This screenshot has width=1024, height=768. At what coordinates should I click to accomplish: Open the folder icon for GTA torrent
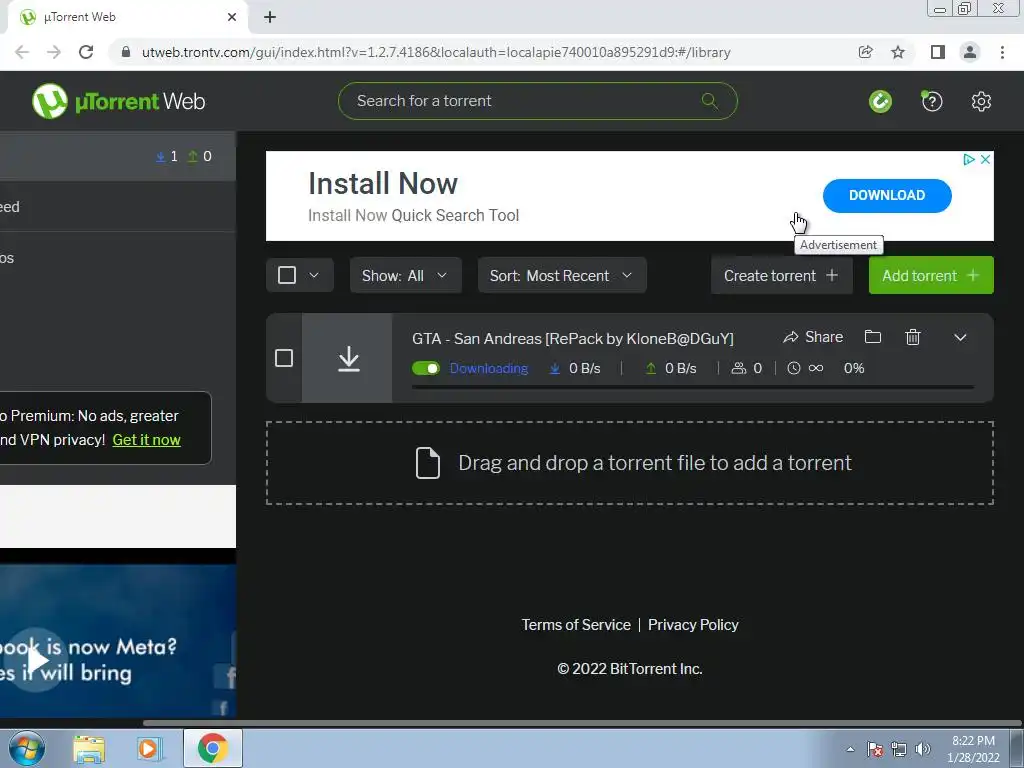[872, 337]
